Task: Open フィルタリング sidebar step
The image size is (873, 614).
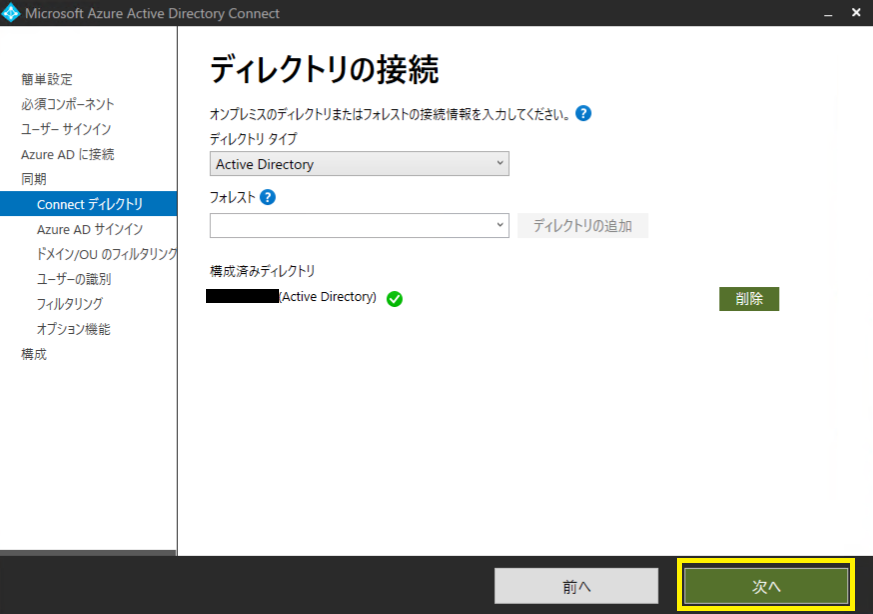Action: pos(70,304)
